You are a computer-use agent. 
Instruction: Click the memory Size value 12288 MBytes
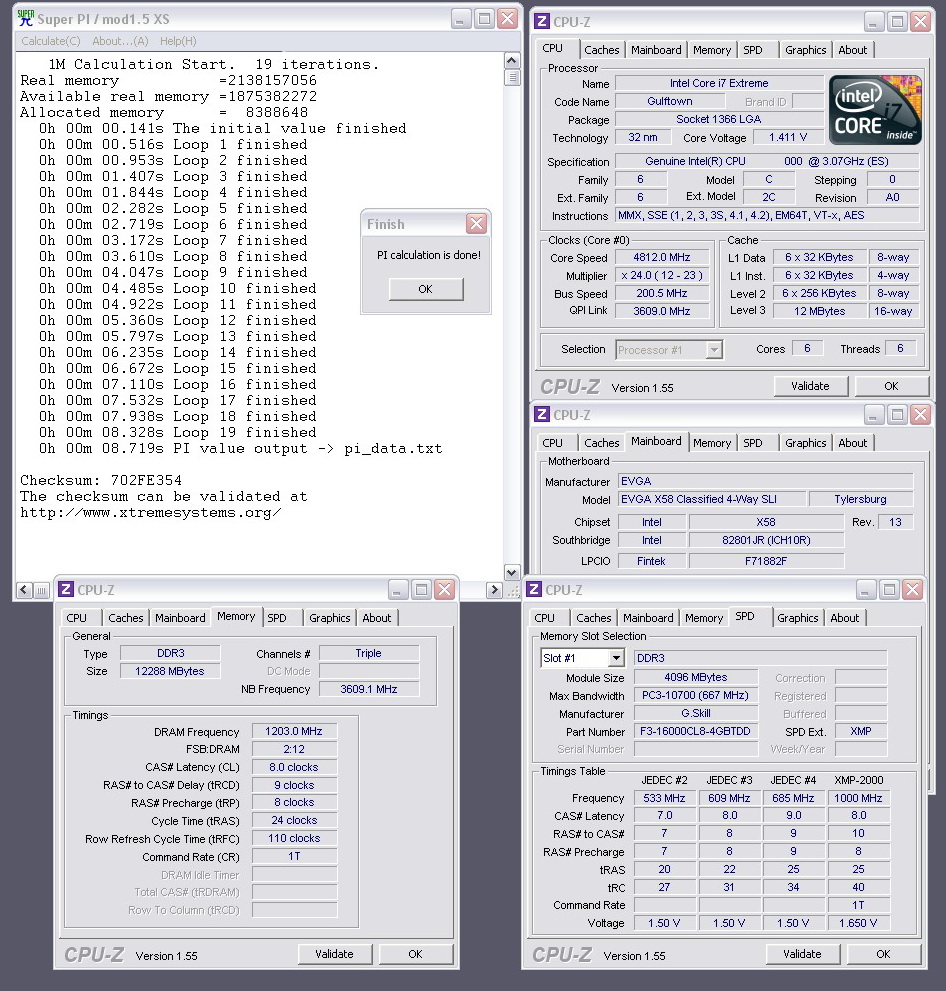pos(170,671)
